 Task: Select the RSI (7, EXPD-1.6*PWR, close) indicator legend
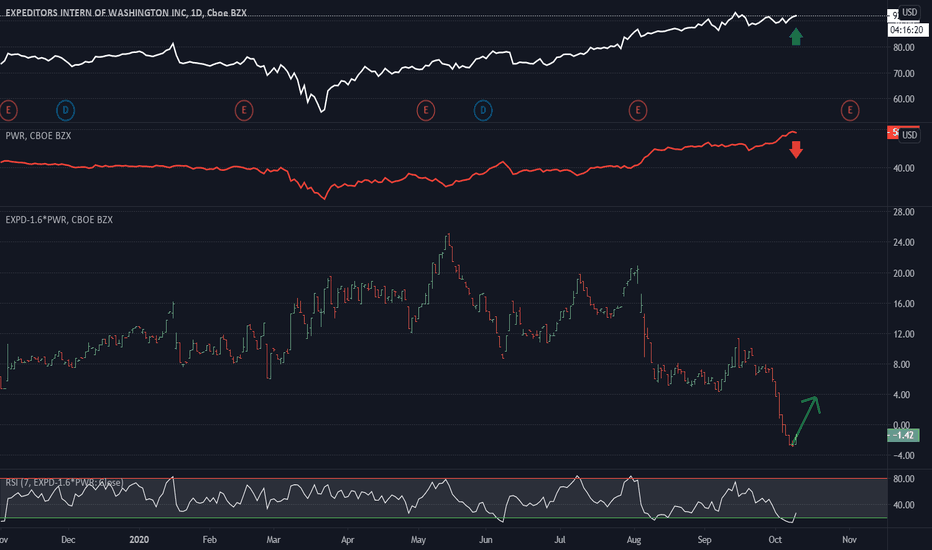coord(64,482)
